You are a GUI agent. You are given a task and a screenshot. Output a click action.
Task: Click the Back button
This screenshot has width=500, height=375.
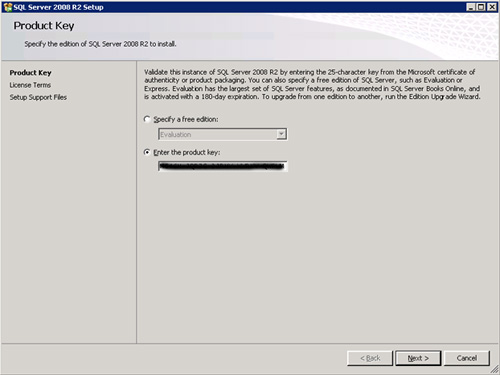[370, 358]
